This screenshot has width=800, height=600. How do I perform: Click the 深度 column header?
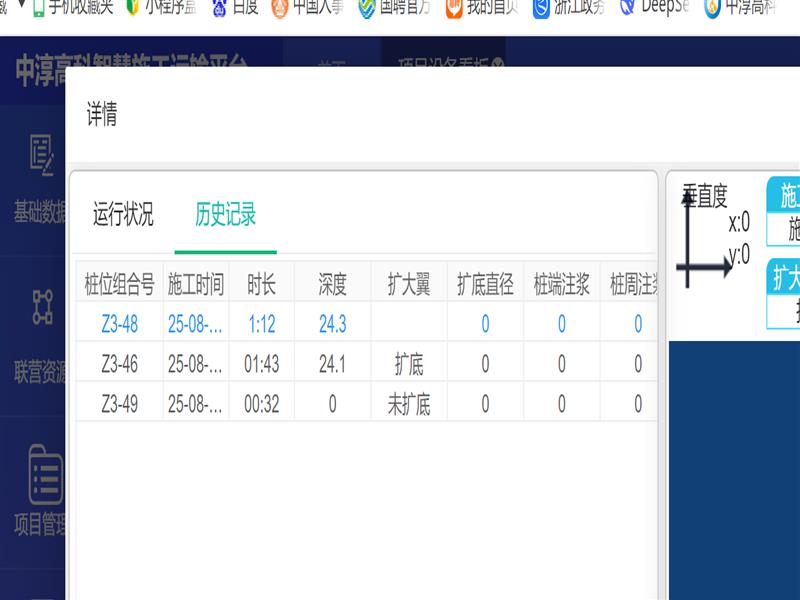pos(332,284)
